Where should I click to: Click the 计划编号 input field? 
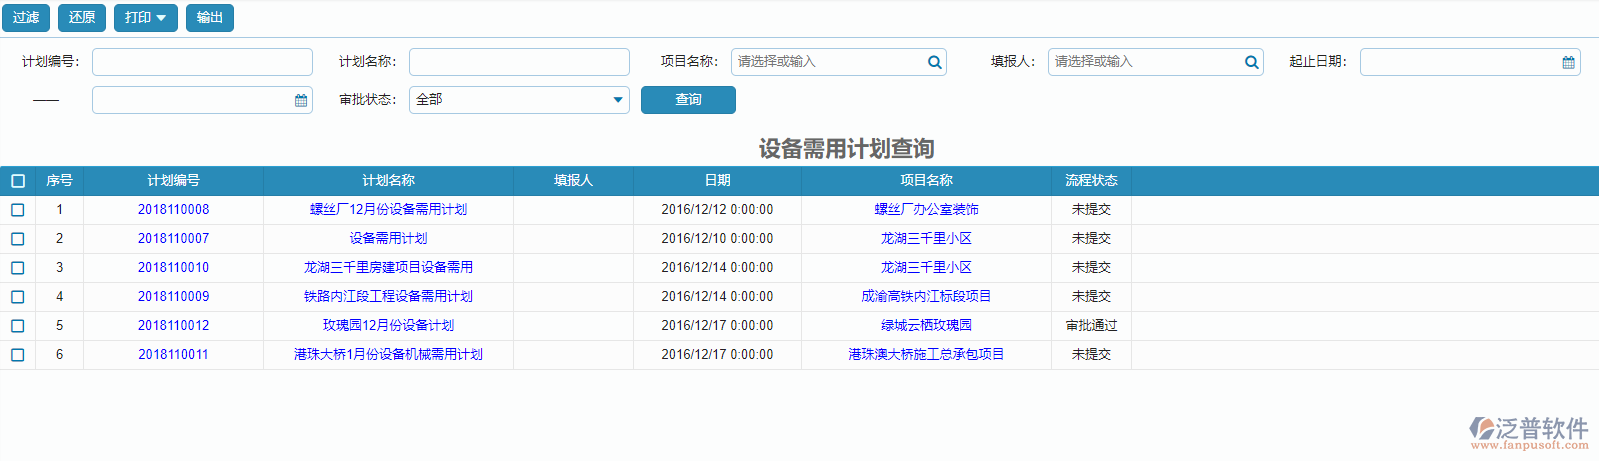coord(202,62)
